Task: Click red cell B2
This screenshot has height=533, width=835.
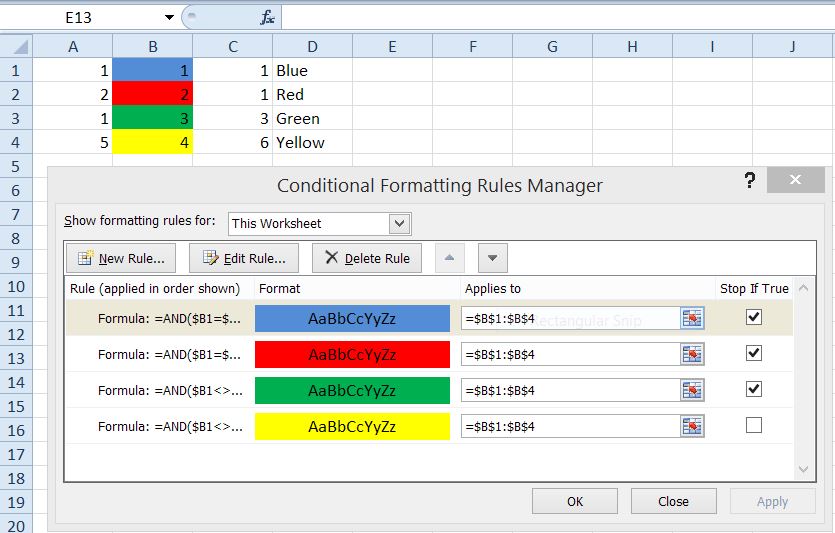Action: (x=152, y=94)
